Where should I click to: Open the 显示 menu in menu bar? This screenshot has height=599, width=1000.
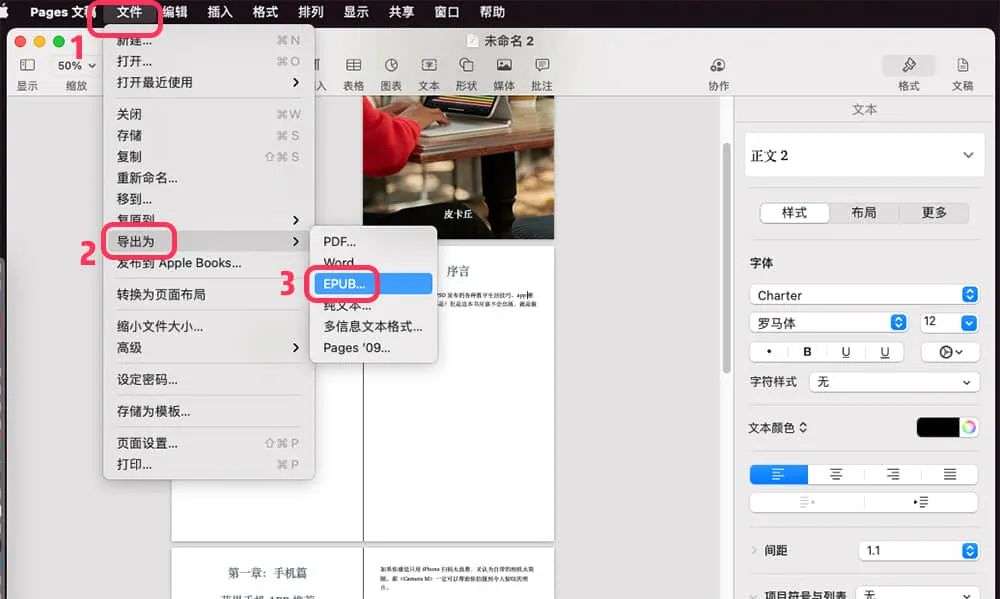tap(356, 12)
